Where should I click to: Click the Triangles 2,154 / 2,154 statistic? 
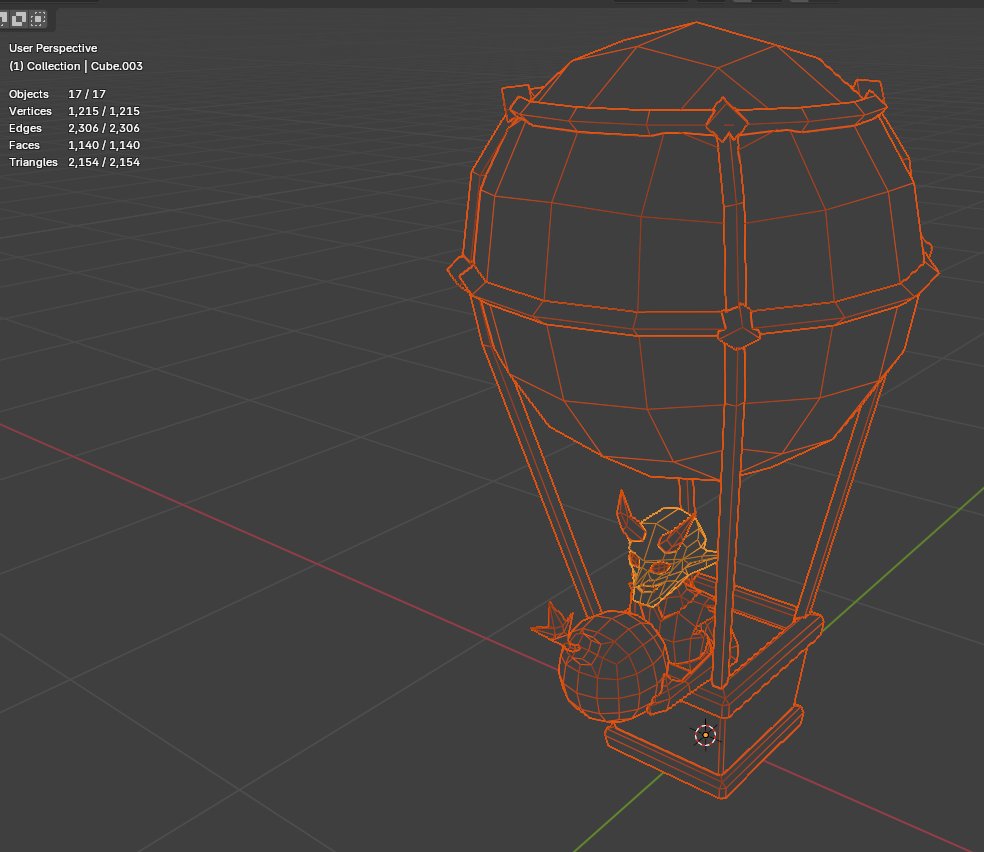(74, 162)
